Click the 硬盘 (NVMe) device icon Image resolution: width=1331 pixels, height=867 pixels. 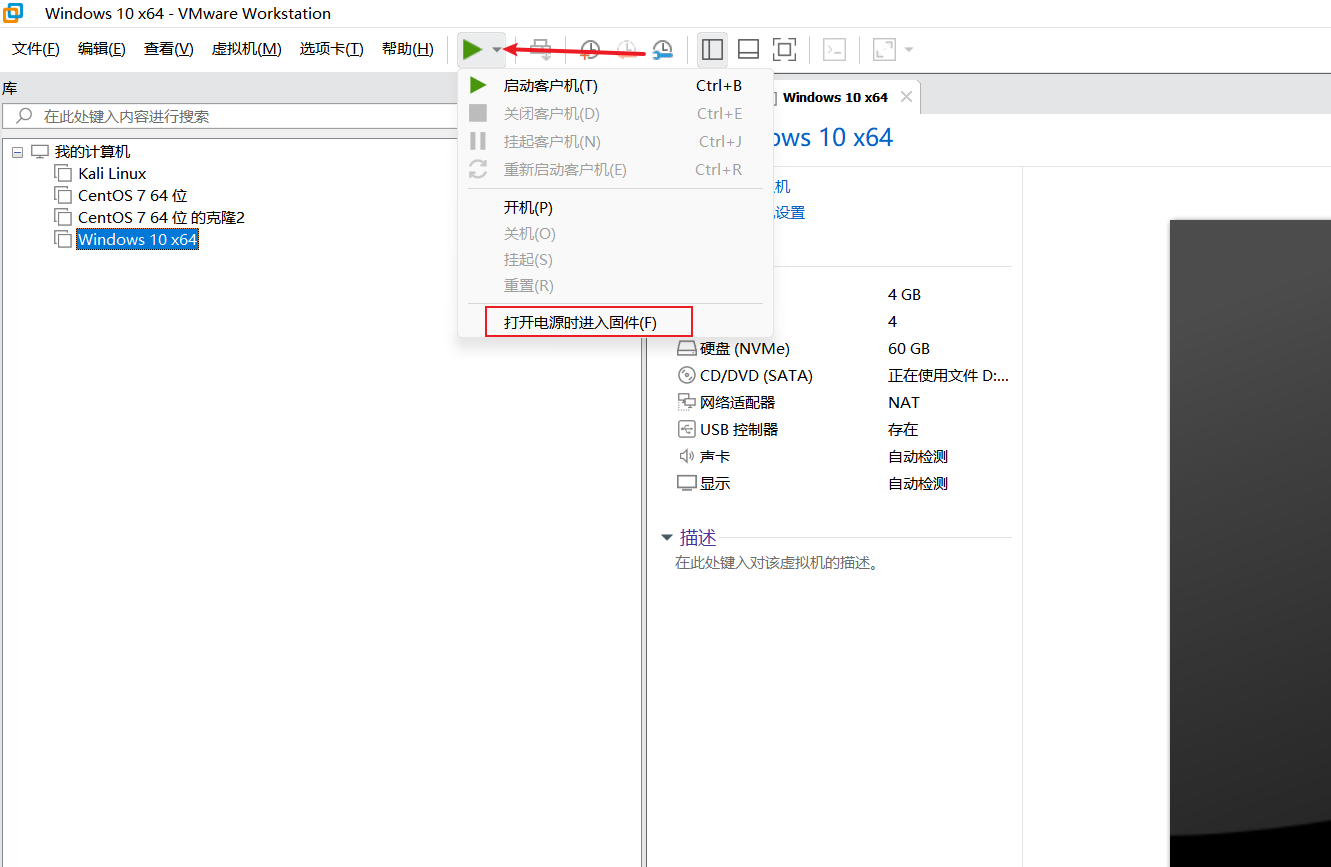(686, 349)
